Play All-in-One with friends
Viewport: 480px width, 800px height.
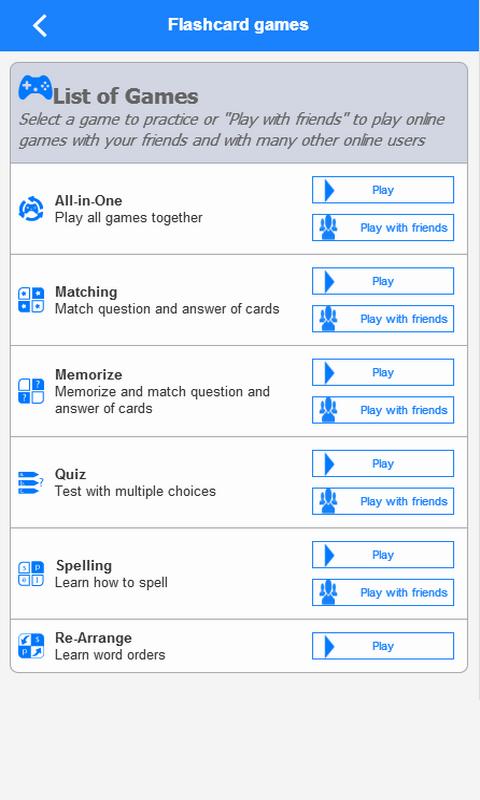coord(383,228)
